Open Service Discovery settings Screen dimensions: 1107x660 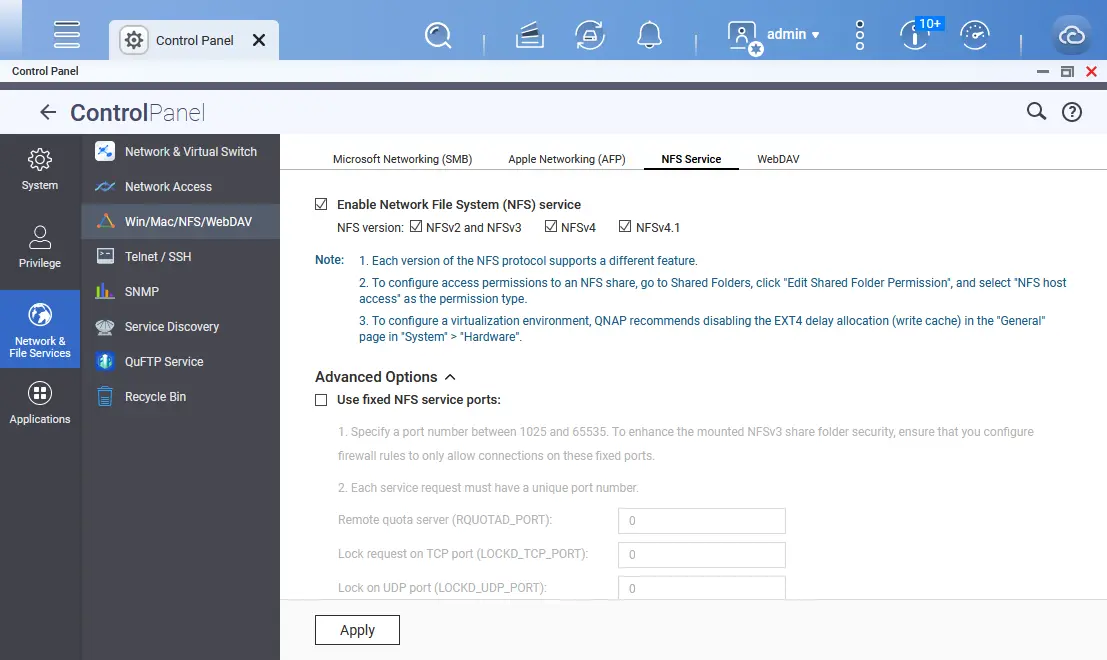tap(181, 327)
